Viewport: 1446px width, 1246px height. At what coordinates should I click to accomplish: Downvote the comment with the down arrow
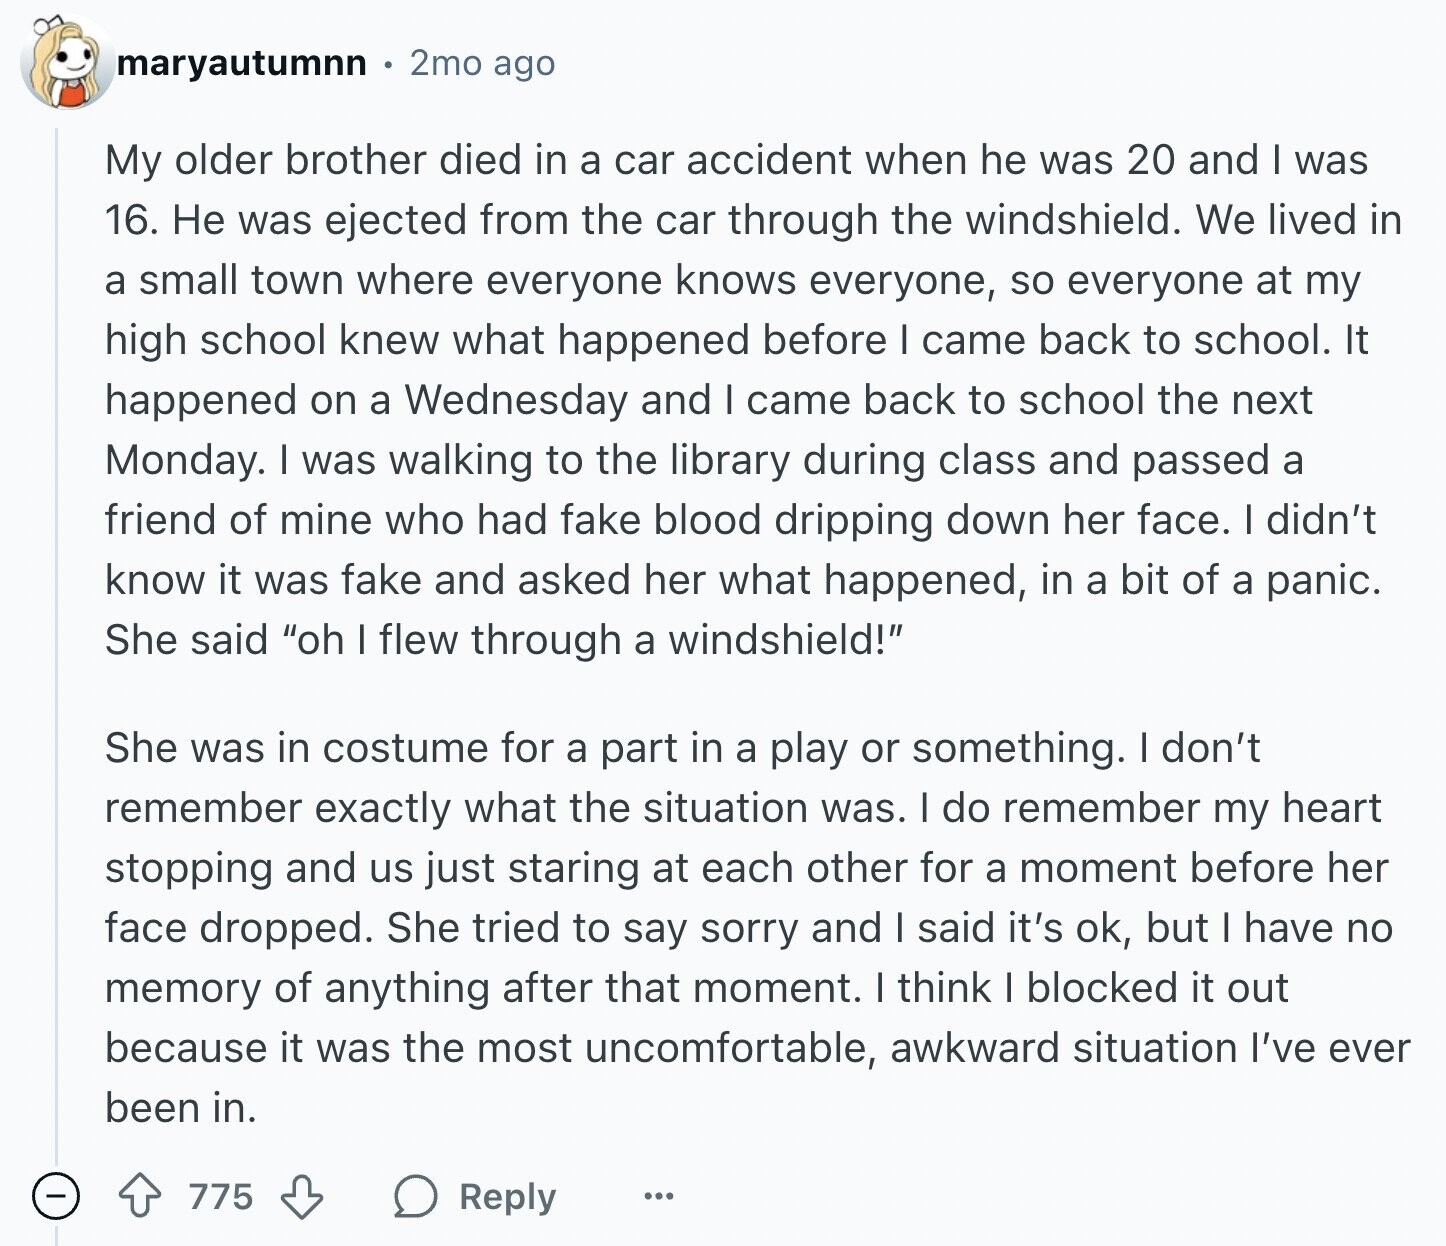[x=301, y=1196]
